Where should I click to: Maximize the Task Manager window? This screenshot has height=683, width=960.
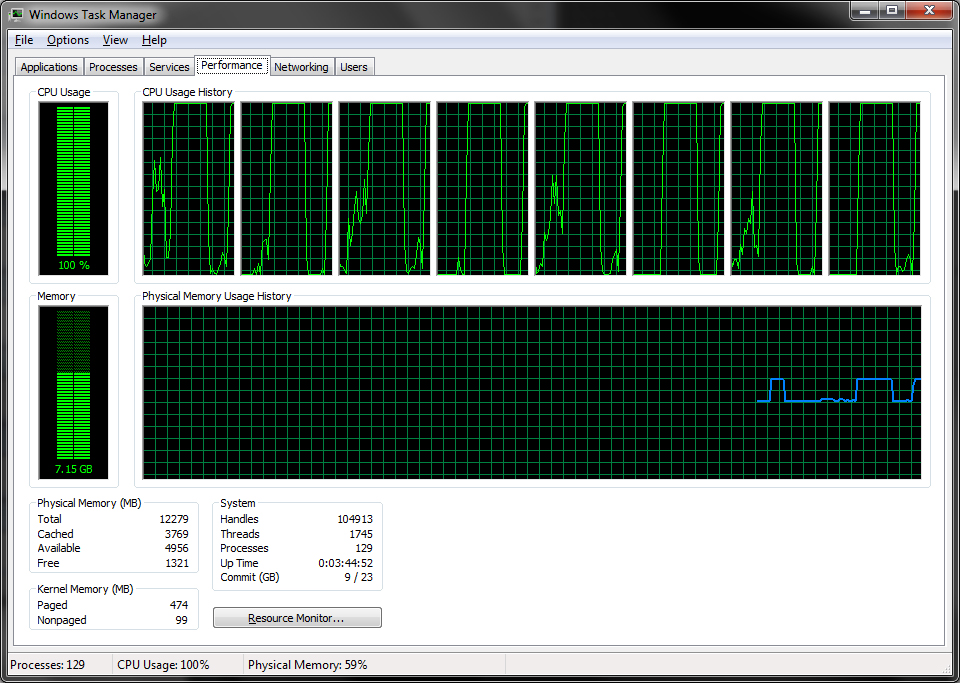click(892, 10)
